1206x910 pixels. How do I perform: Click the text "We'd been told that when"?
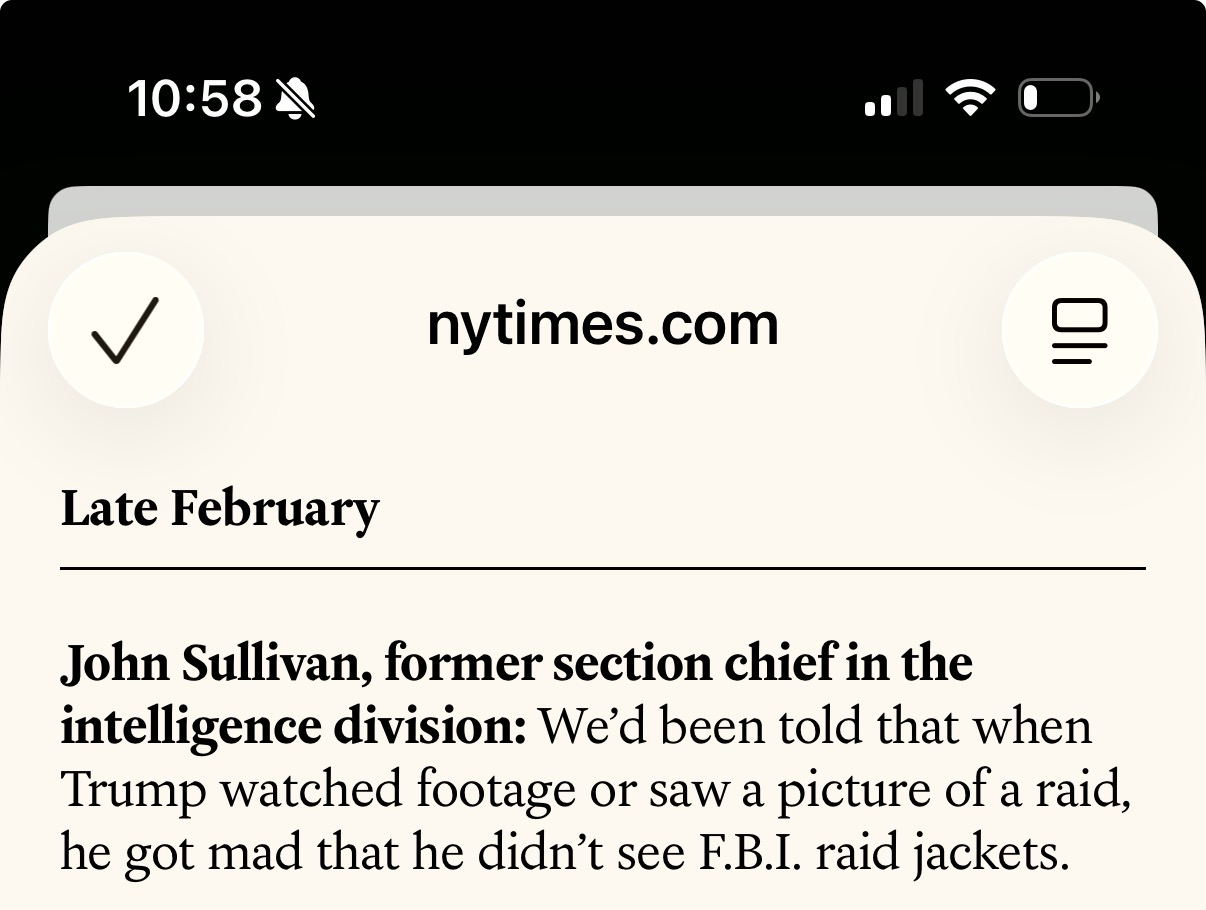(814, 727)
